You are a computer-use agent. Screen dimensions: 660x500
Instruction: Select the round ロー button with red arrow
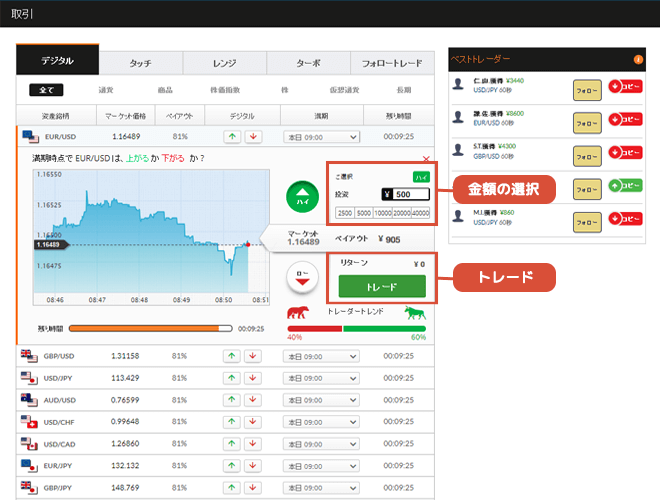302,277
